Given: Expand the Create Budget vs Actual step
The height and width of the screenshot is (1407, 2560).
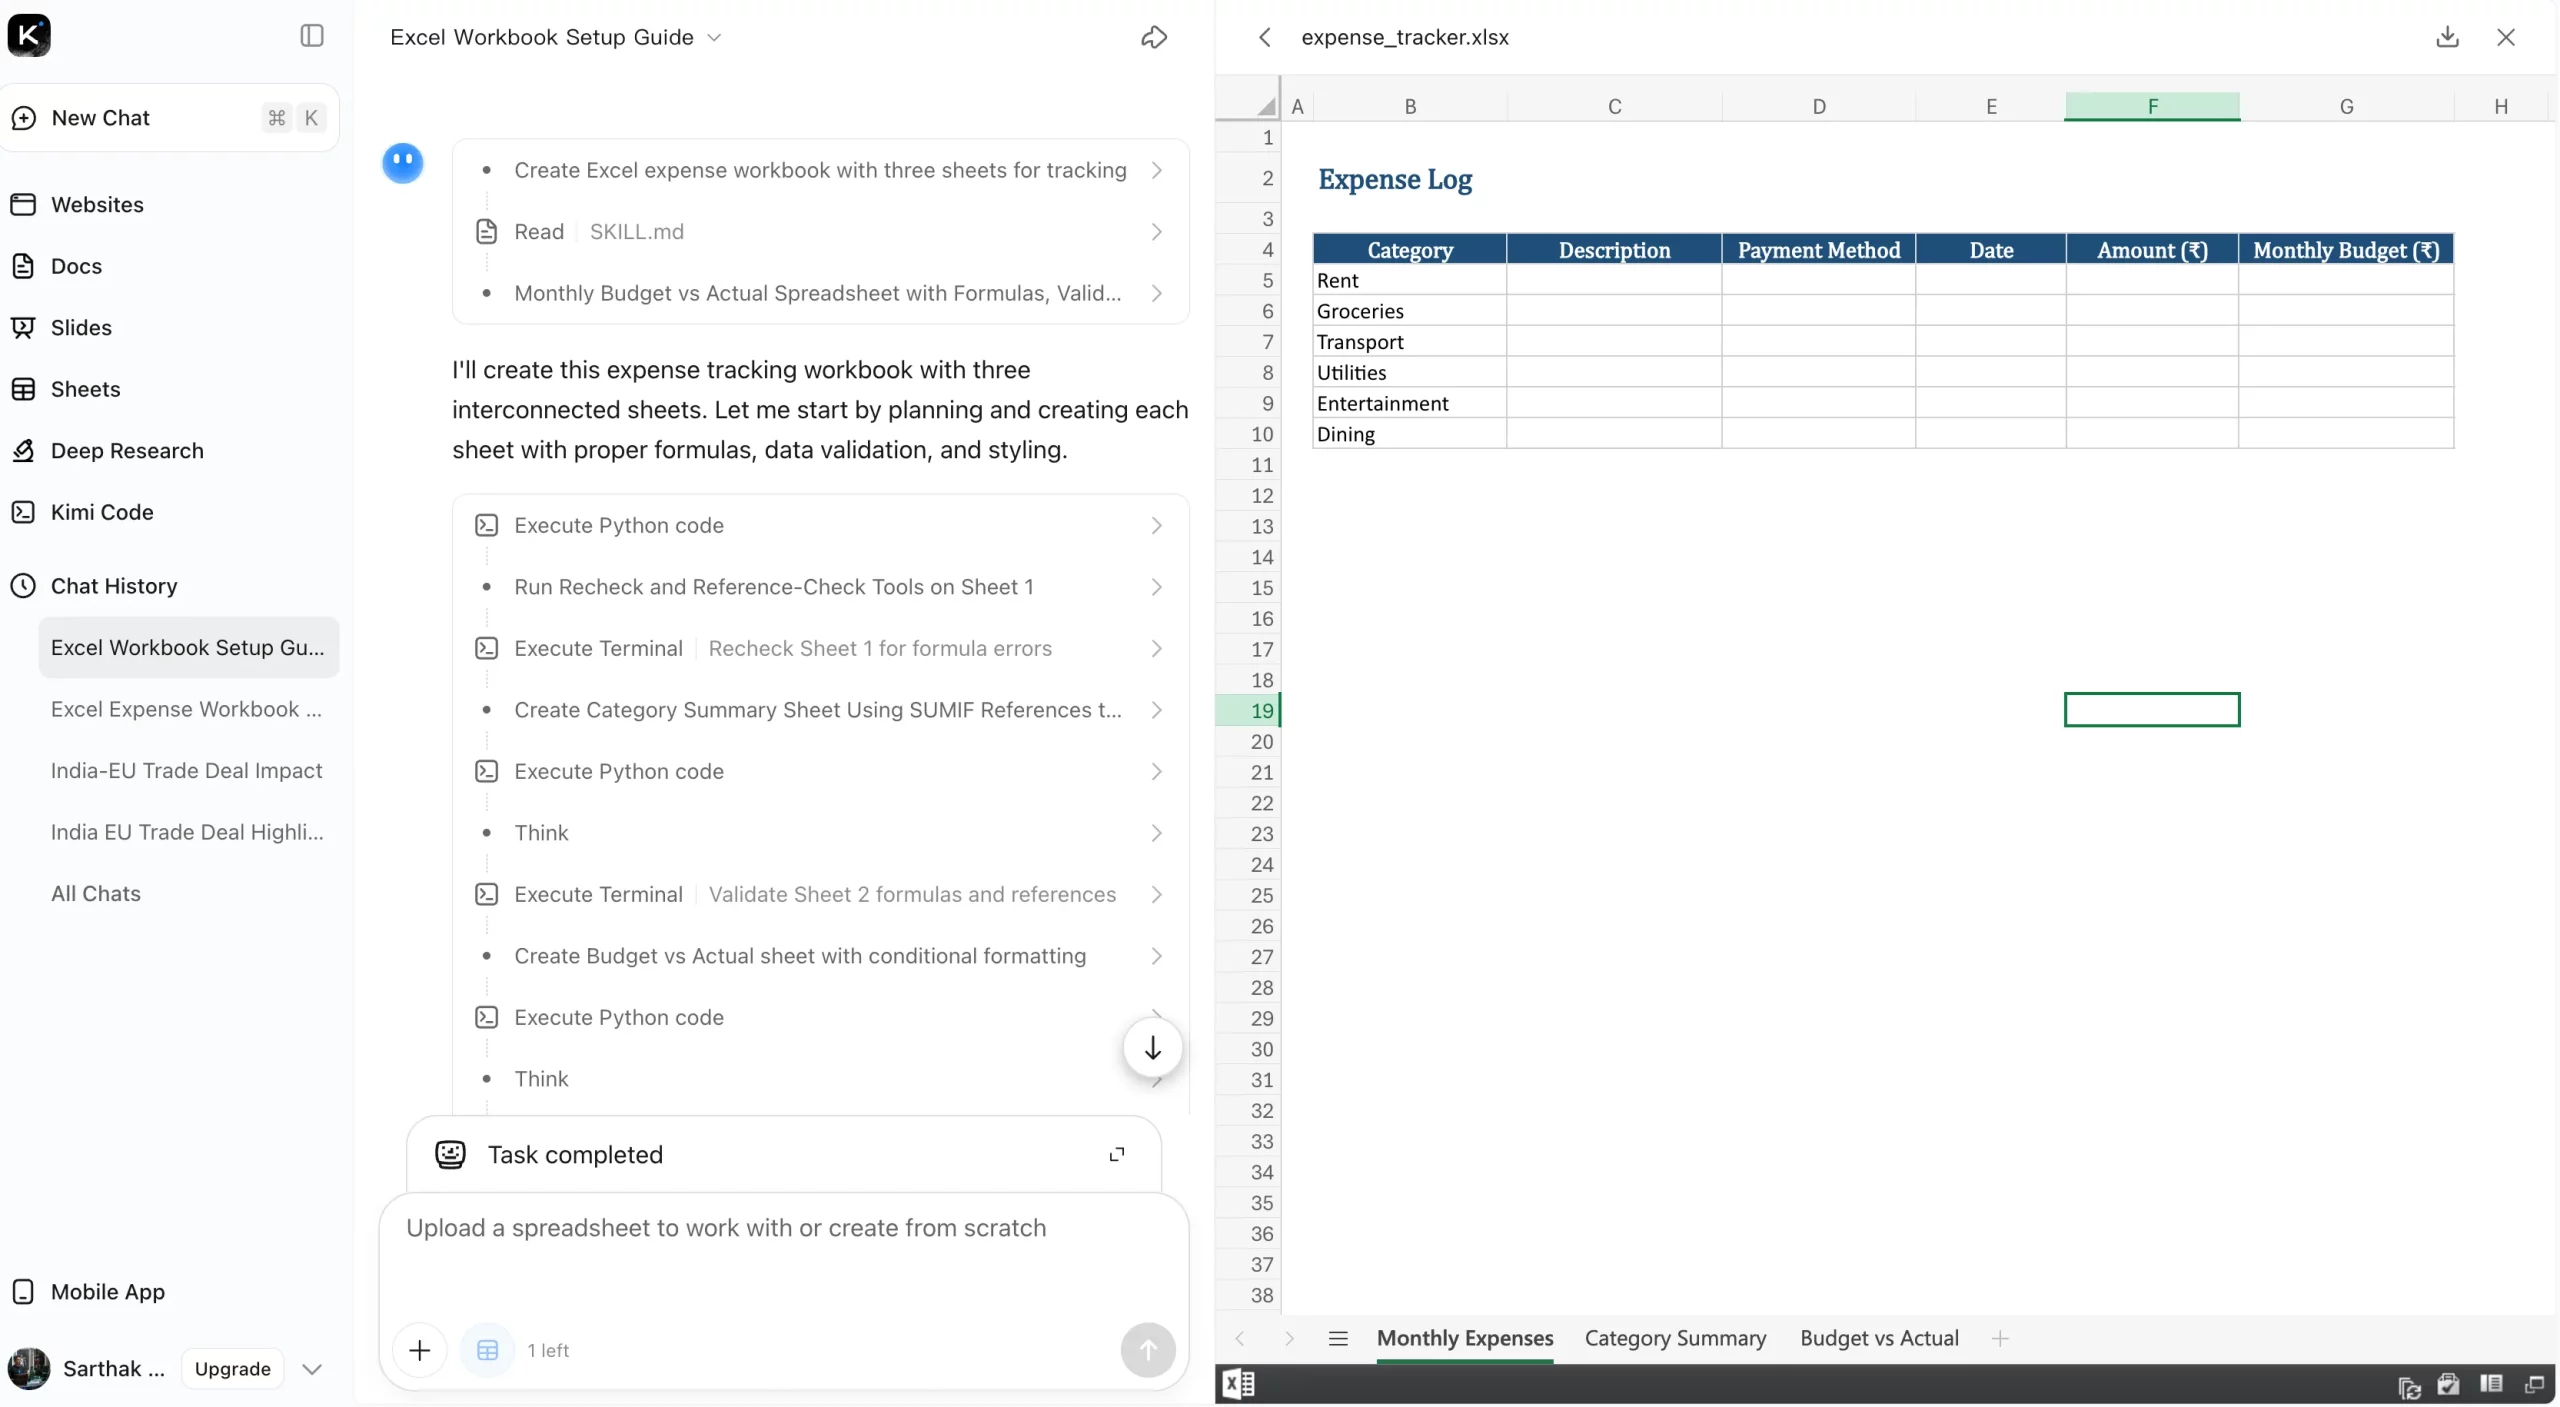Looking at the screenshot, I should [1155, 957].
